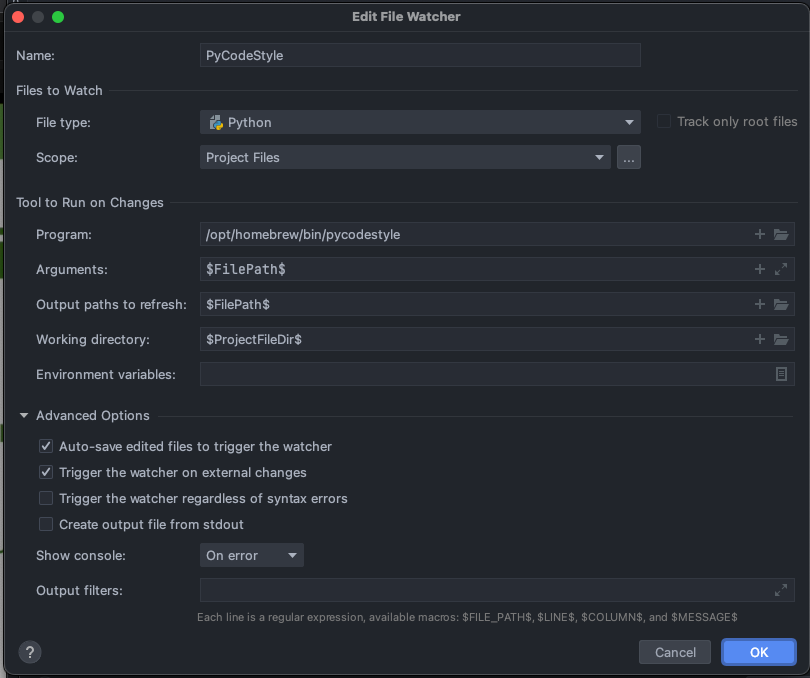
Task: Disable auto-save edited files to trigger watcher
Action: click(x=46, y=447)
